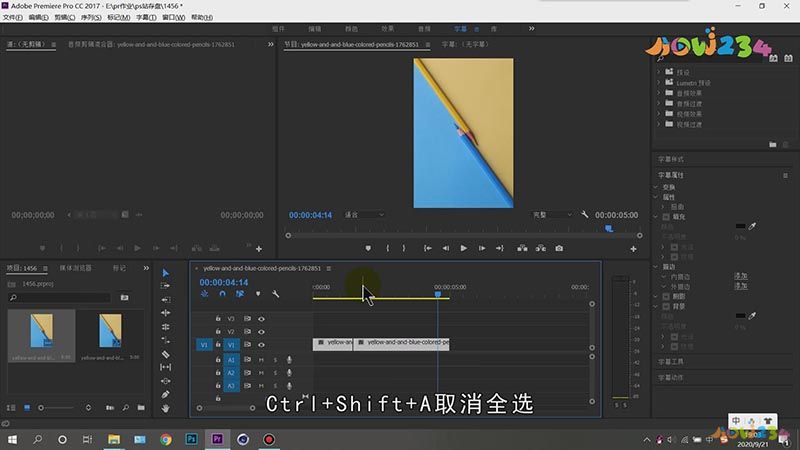Pick background color with eyedropper

(752, 316)
